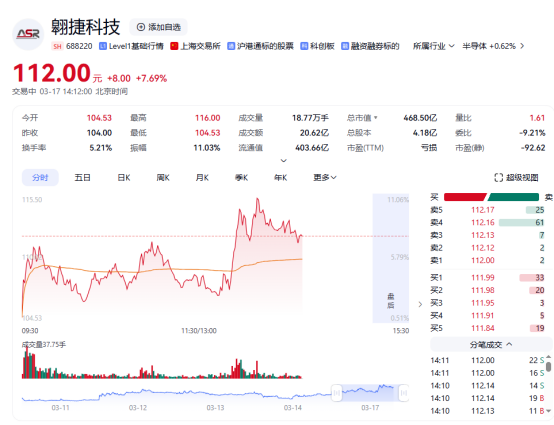Click the SH exchange badge icon
This screenshot has height=425, width=554.
pos(57,46)
